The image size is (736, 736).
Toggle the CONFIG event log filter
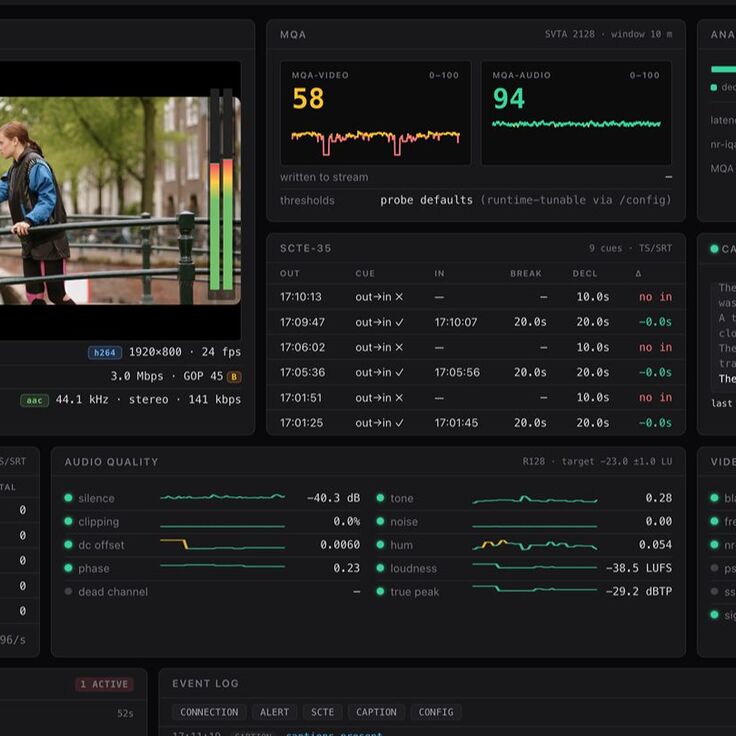(x=436, y=712)
